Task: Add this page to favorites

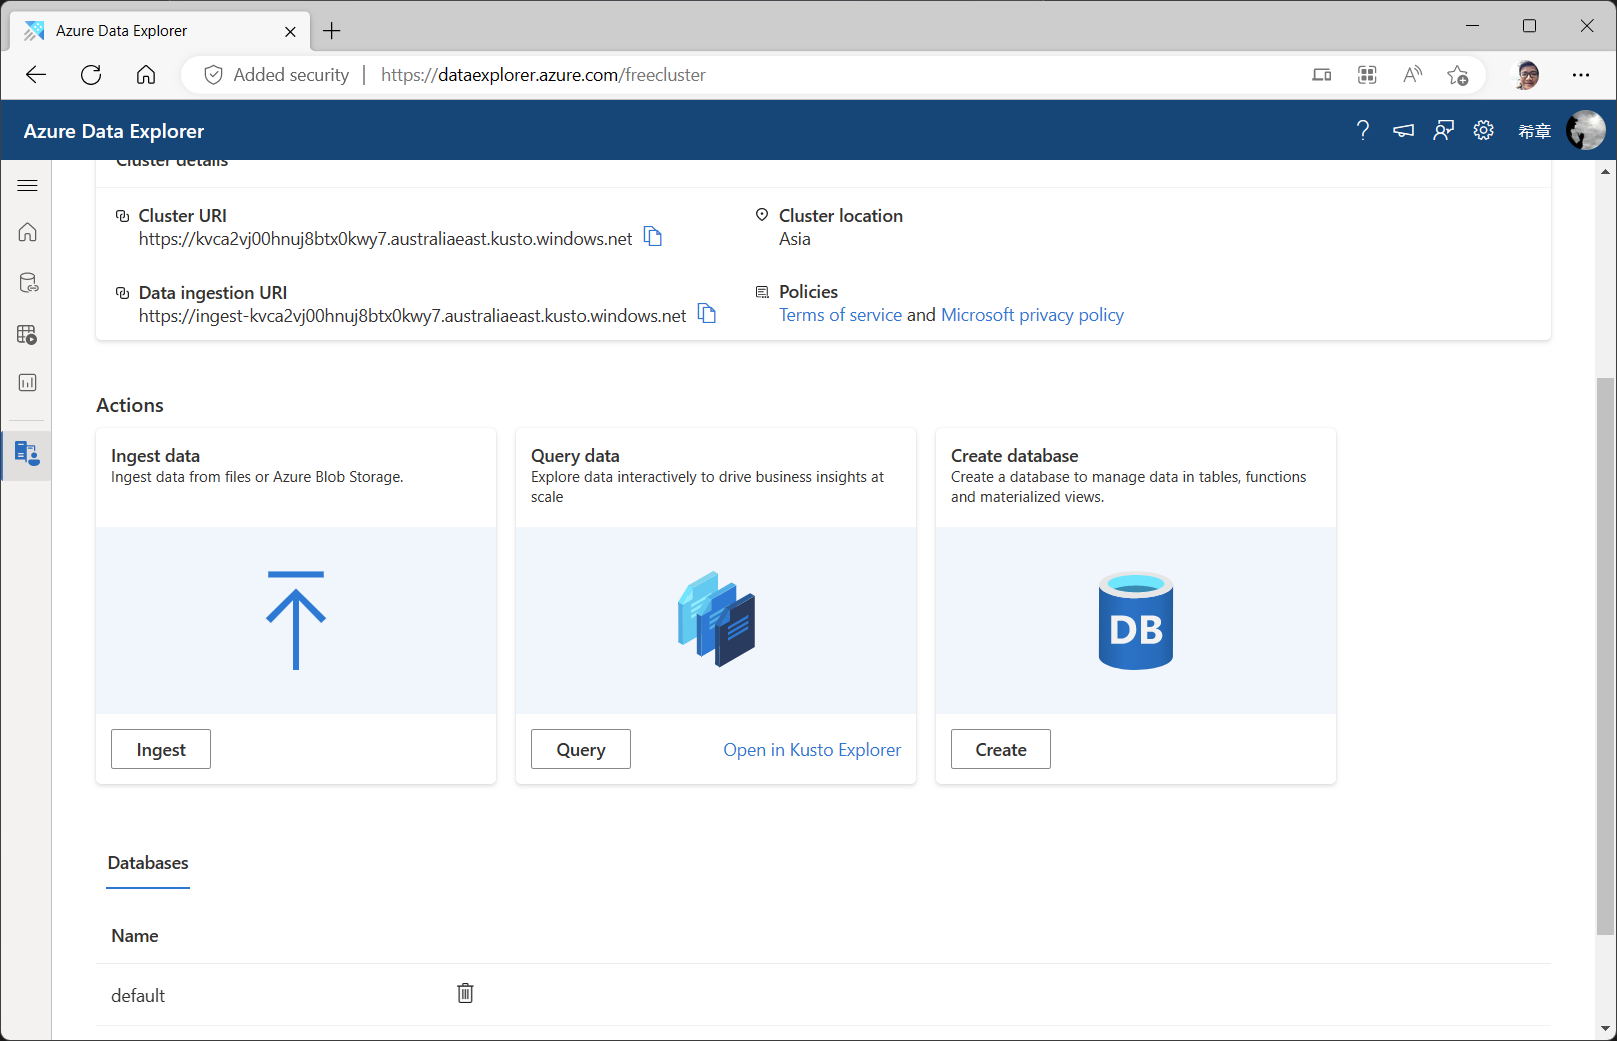Action: click(1457, 75)
